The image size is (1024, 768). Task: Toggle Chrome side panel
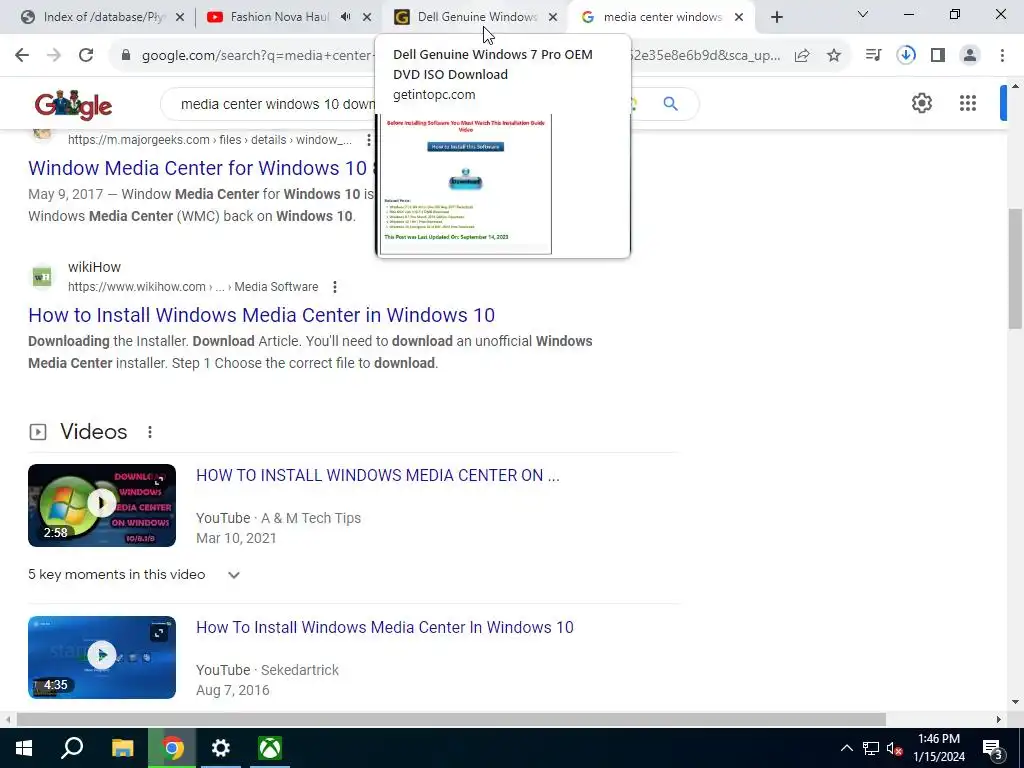(x=938, y=56)
